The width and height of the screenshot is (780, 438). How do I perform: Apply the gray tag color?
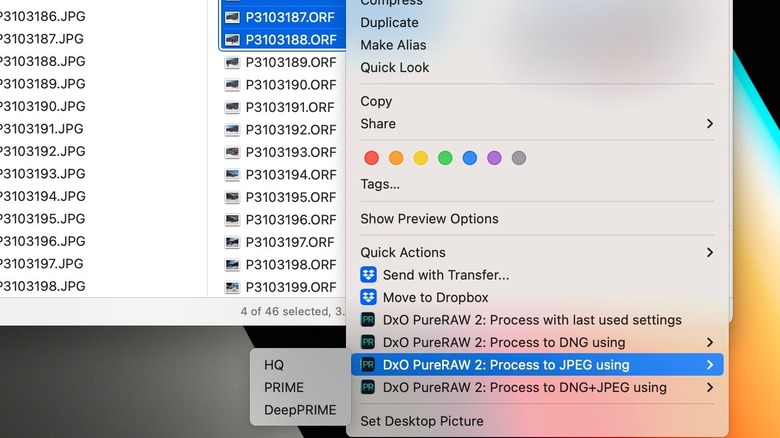[x=519, y=158]
